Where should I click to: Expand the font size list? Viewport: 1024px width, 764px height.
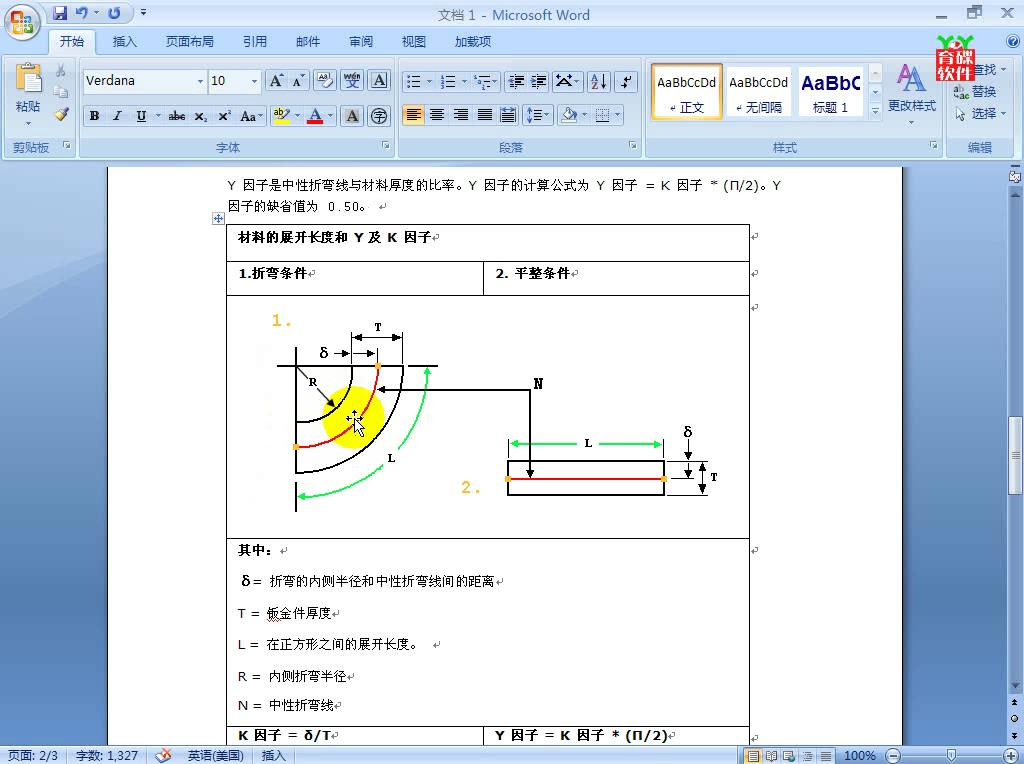point(255,81)
